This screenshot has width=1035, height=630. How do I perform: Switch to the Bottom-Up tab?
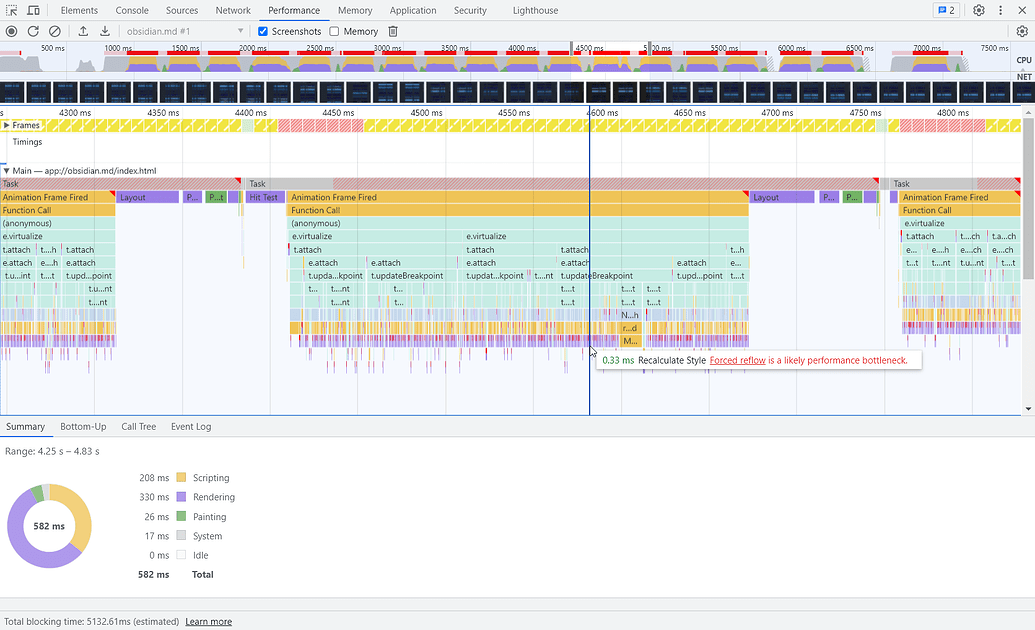tap(83, 427)
